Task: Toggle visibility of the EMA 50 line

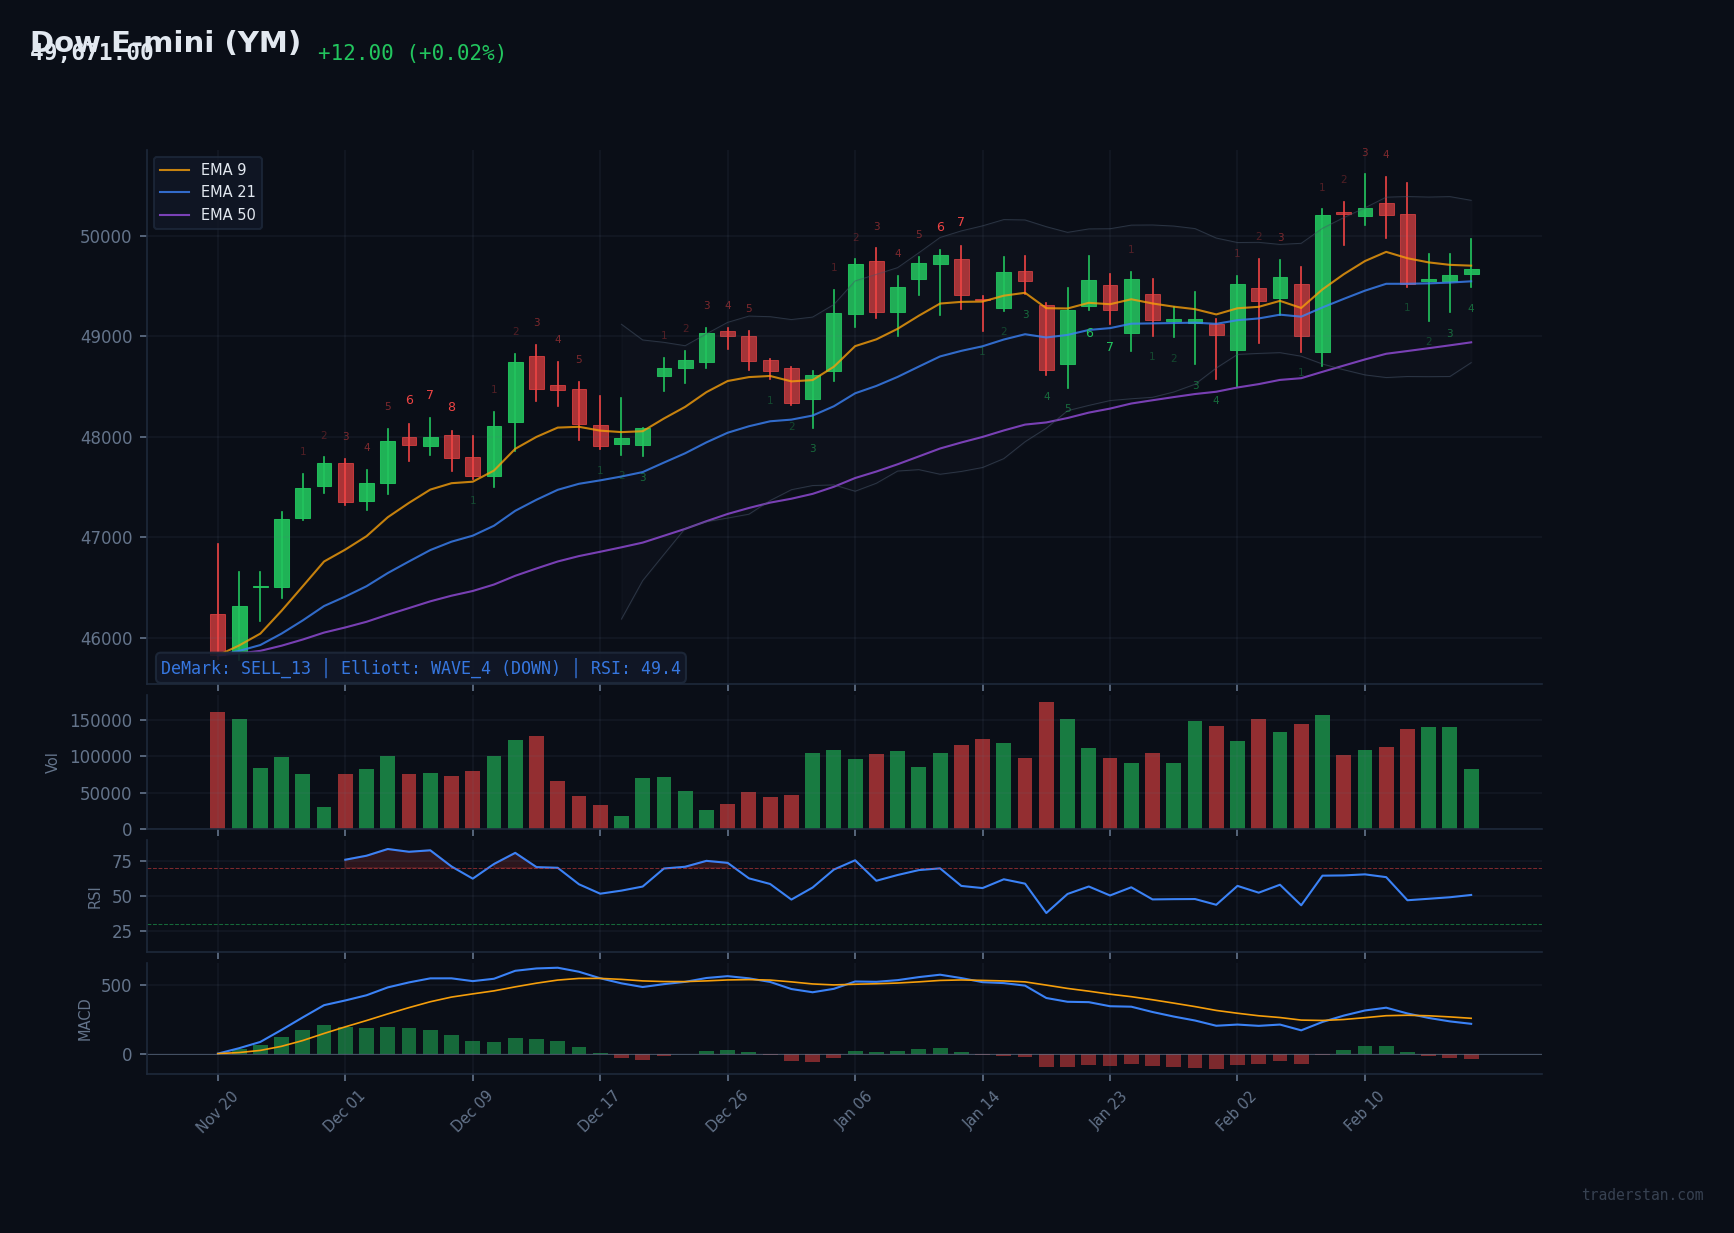Action: pyautogui.click(x=228, y=215)
